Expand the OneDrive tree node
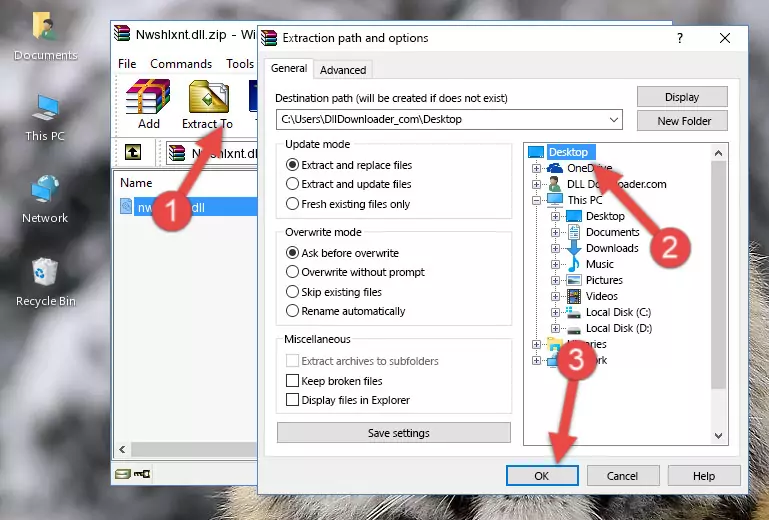The height and width of the screenshot is (520, 769). click(x=536, y=168)
